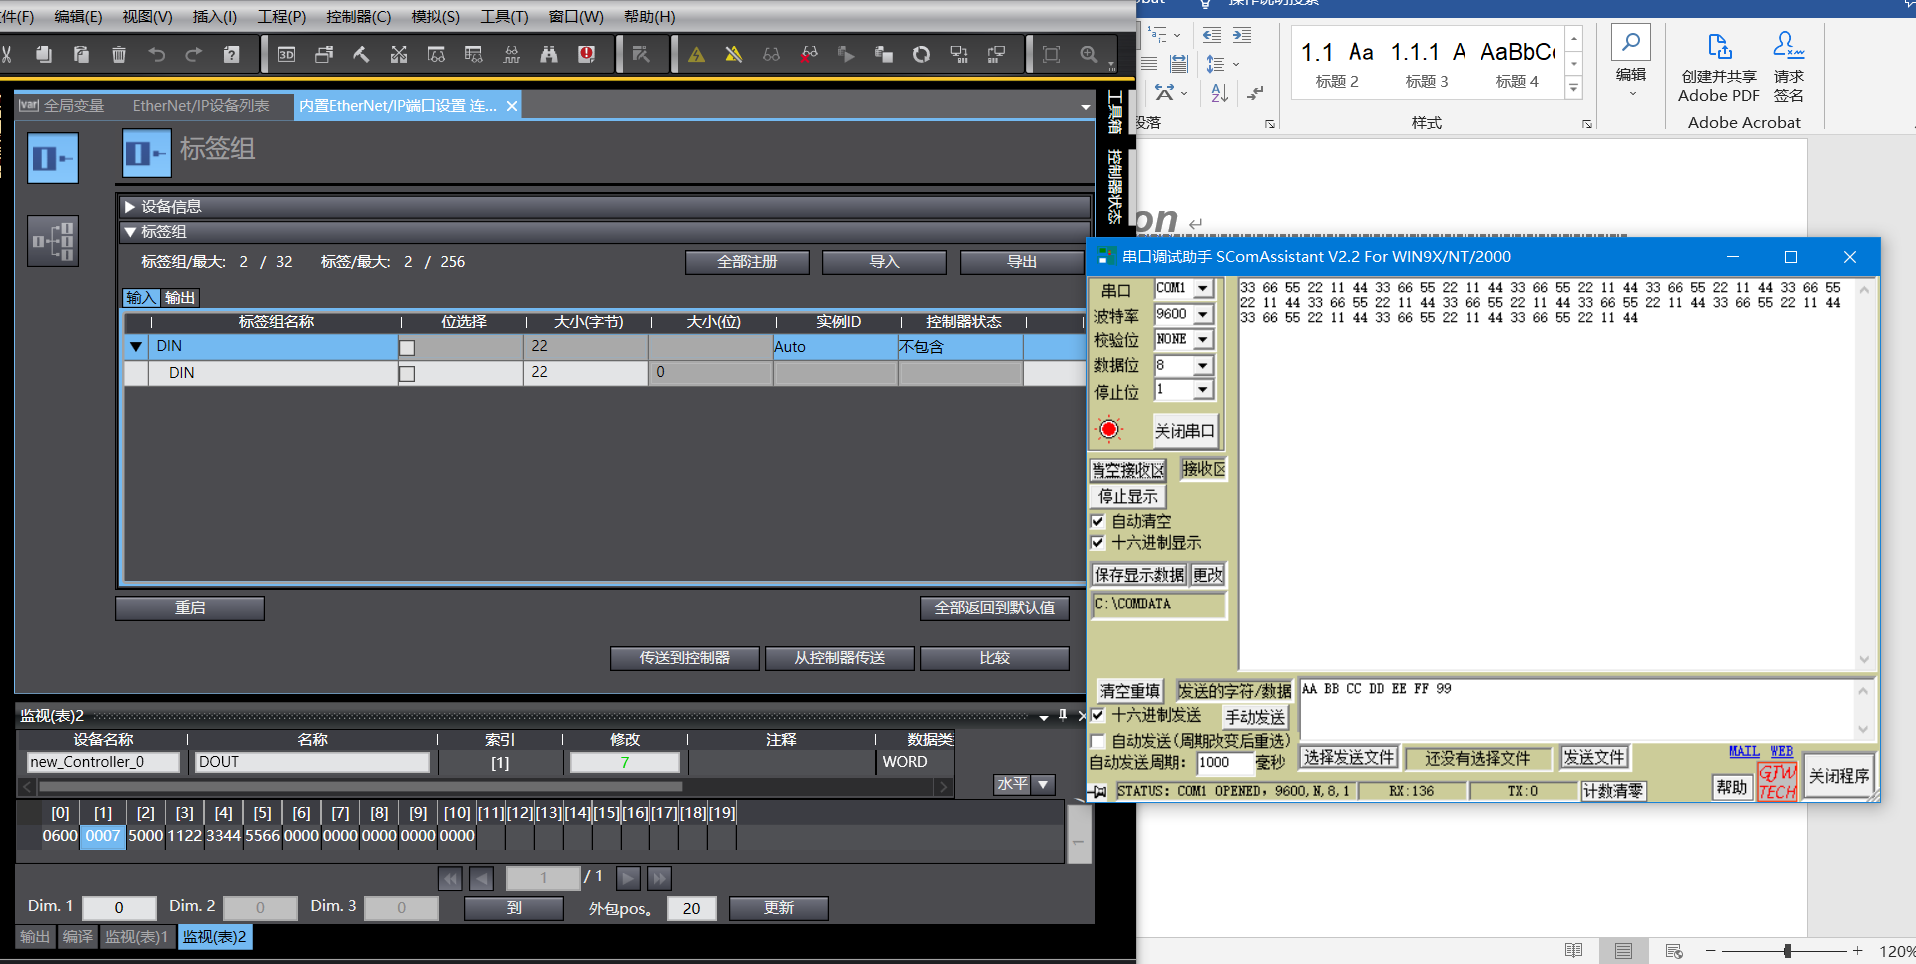Screen dimensions: 1916x964
Task: Toggle 十六进制发送 checkbox
Action: point(1098,715)
